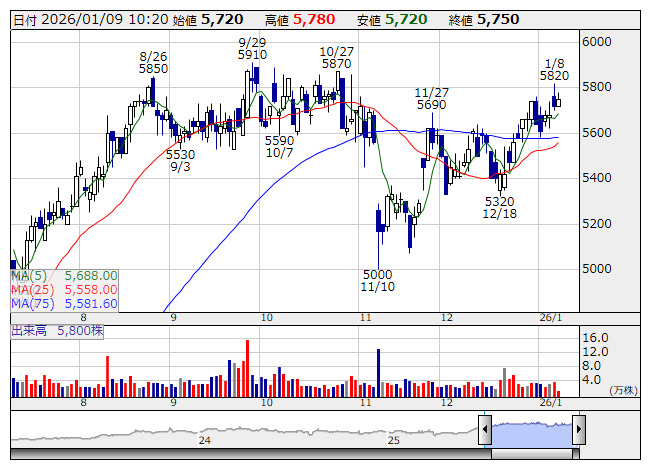This screenshot has height=470, width=653.
Task: Click the 安値 5,720 low price
Action: [392, 20]
